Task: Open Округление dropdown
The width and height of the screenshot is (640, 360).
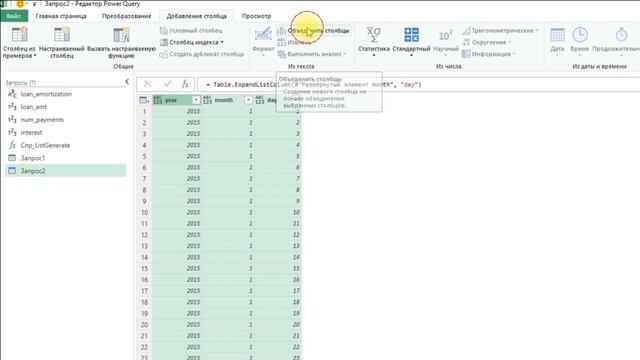Action: click(487, 42)
